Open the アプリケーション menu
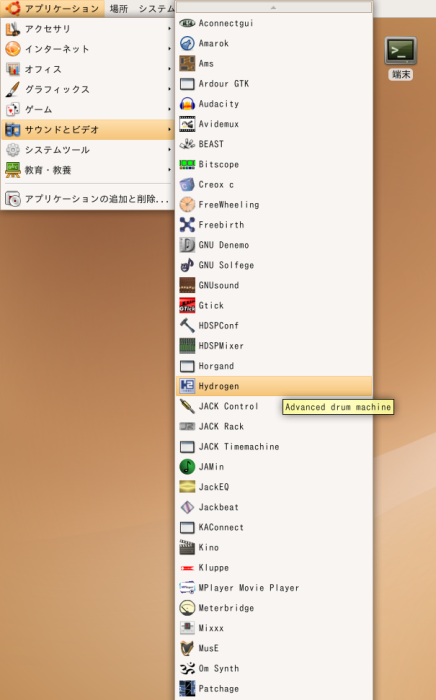The height and width of the screenshot is (700, 436). [53, 8]
